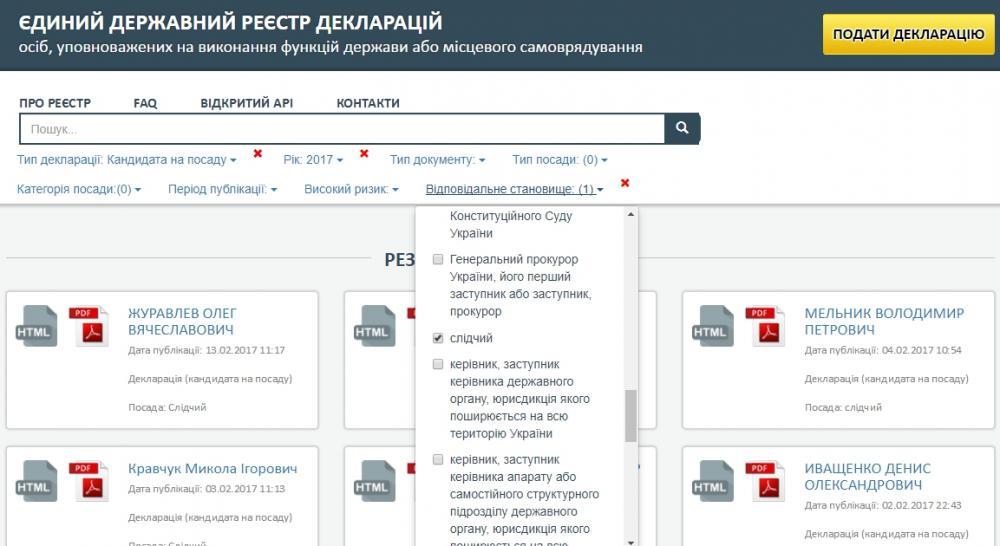This screenshot has height=546, width=1000.
Task: Remove the Рік 2017 filter with red X
Action: coord(364,154)
